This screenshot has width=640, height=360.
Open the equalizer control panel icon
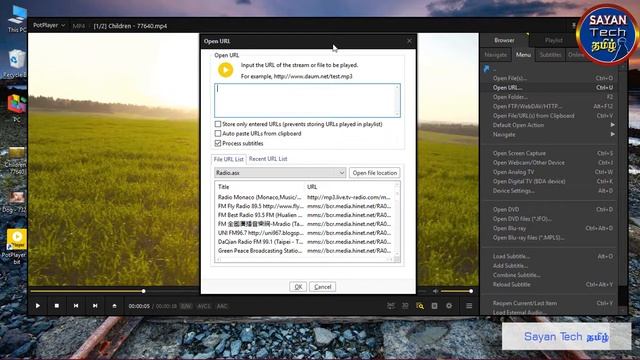point(391,306)
